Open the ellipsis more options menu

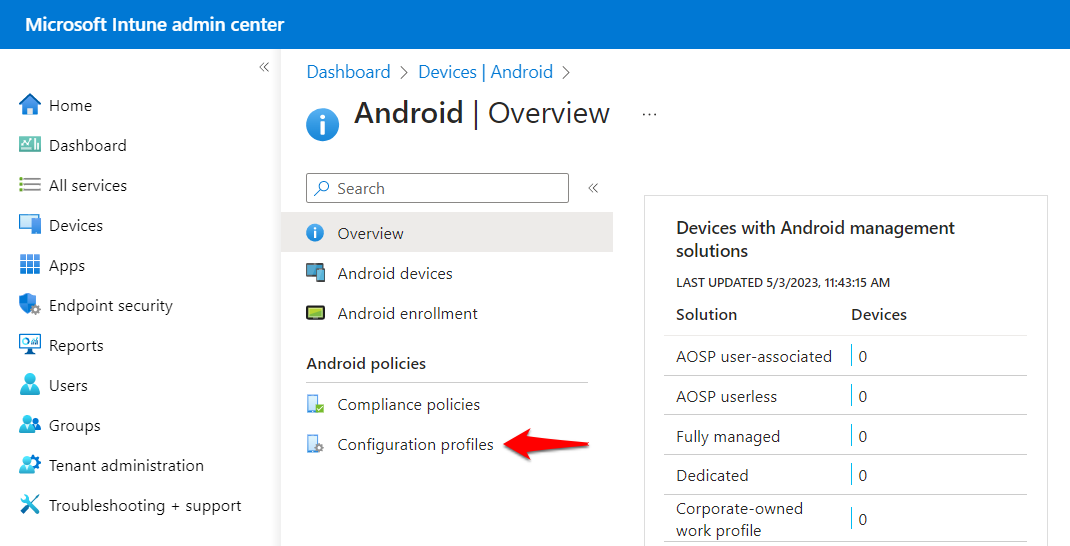tap(650, 115)
